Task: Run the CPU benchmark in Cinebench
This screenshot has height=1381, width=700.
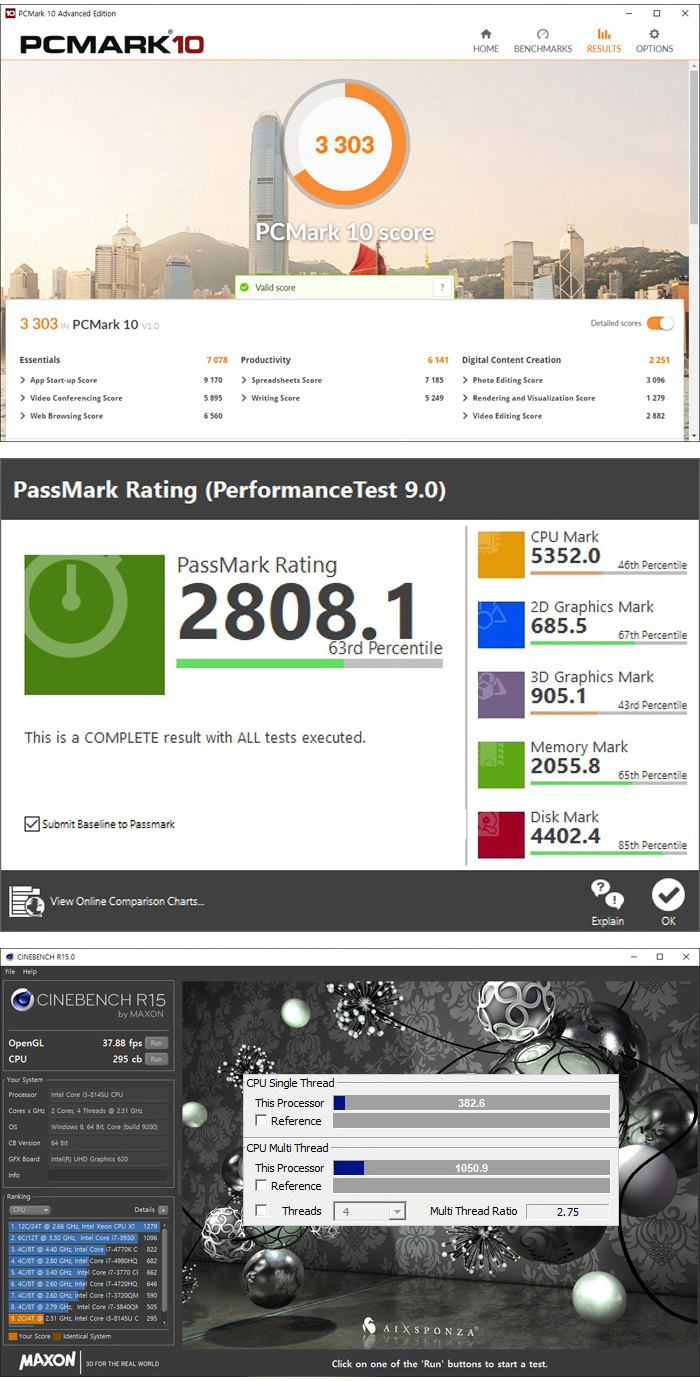Action: tap(155, 1058)
